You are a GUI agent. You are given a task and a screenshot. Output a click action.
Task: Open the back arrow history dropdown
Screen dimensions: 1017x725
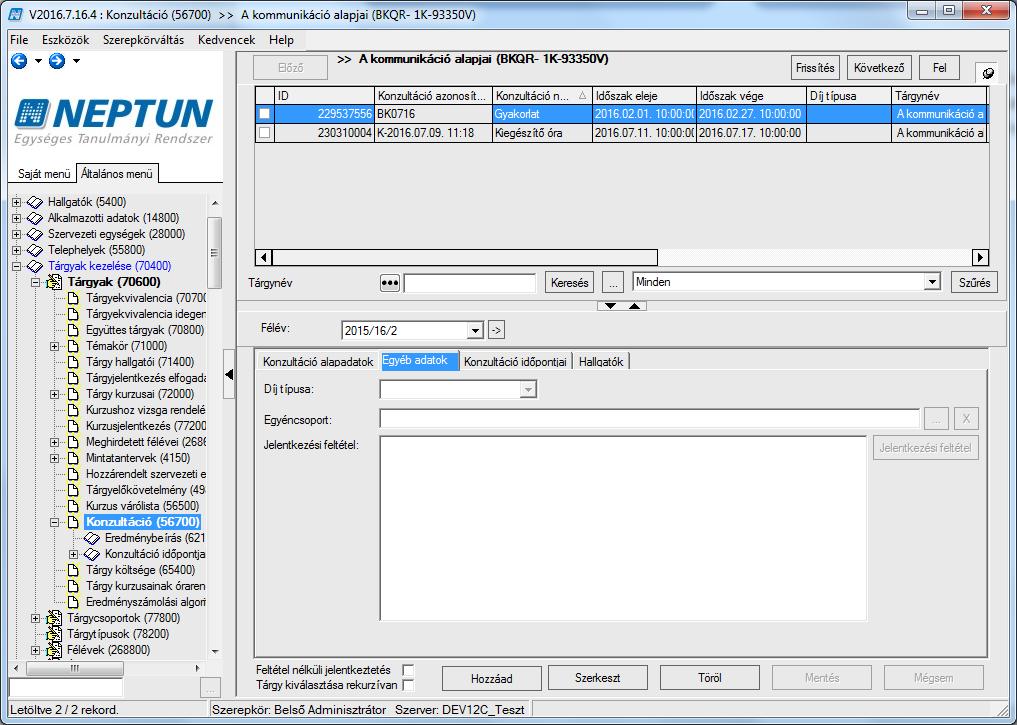point(38,61)
